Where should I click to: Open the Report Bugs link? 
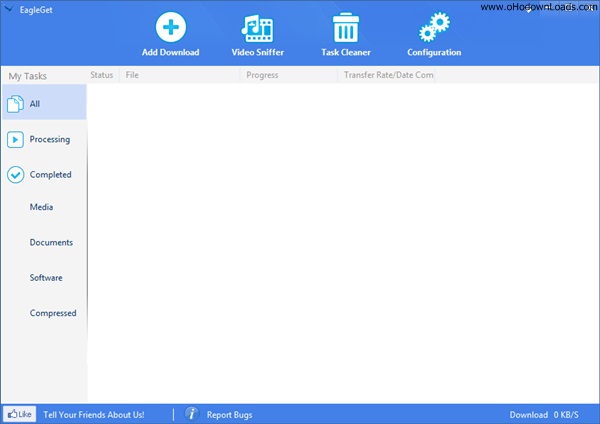(x=230, y=414)
